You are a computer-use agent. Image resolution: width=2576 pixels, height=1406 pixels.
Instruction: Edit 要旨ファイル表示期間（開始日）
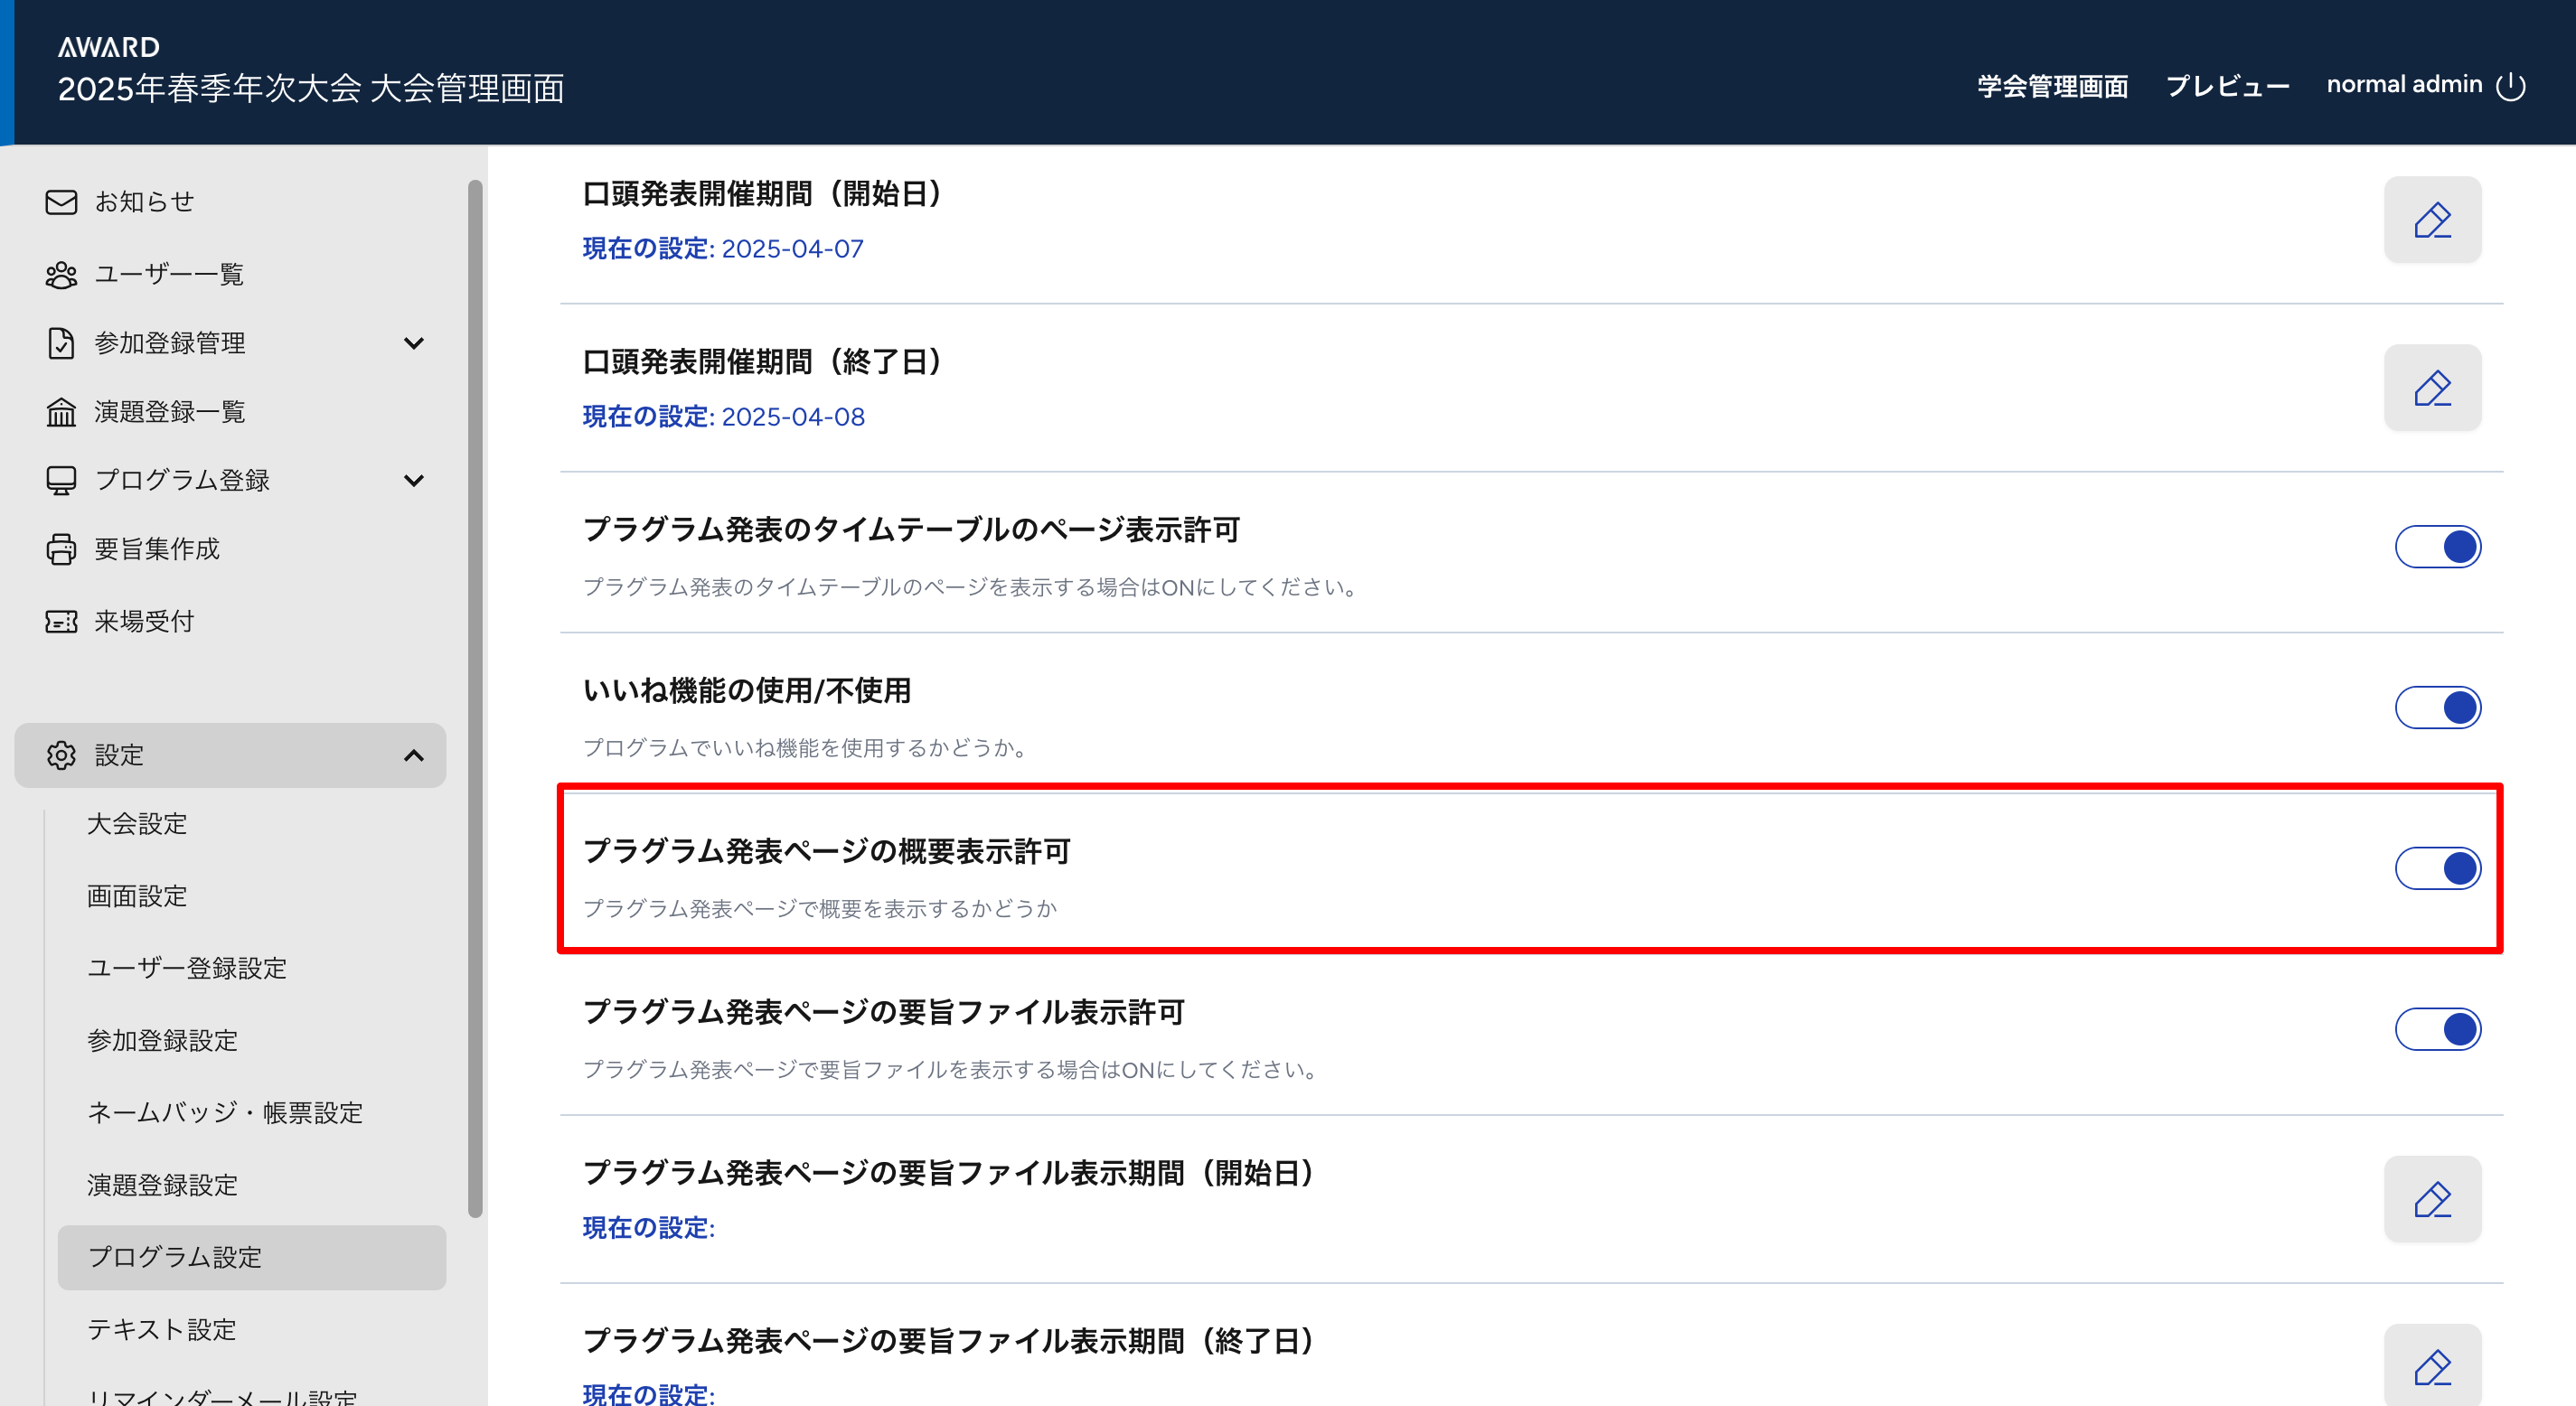point(2431,1199)
